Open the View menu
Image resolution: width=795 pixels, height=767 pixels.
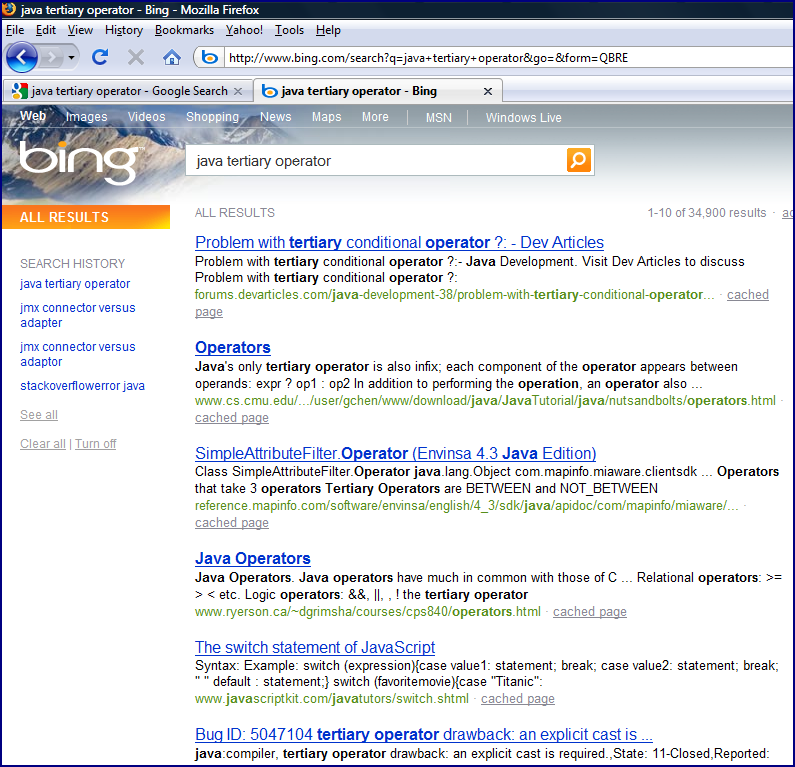[80, 30]
